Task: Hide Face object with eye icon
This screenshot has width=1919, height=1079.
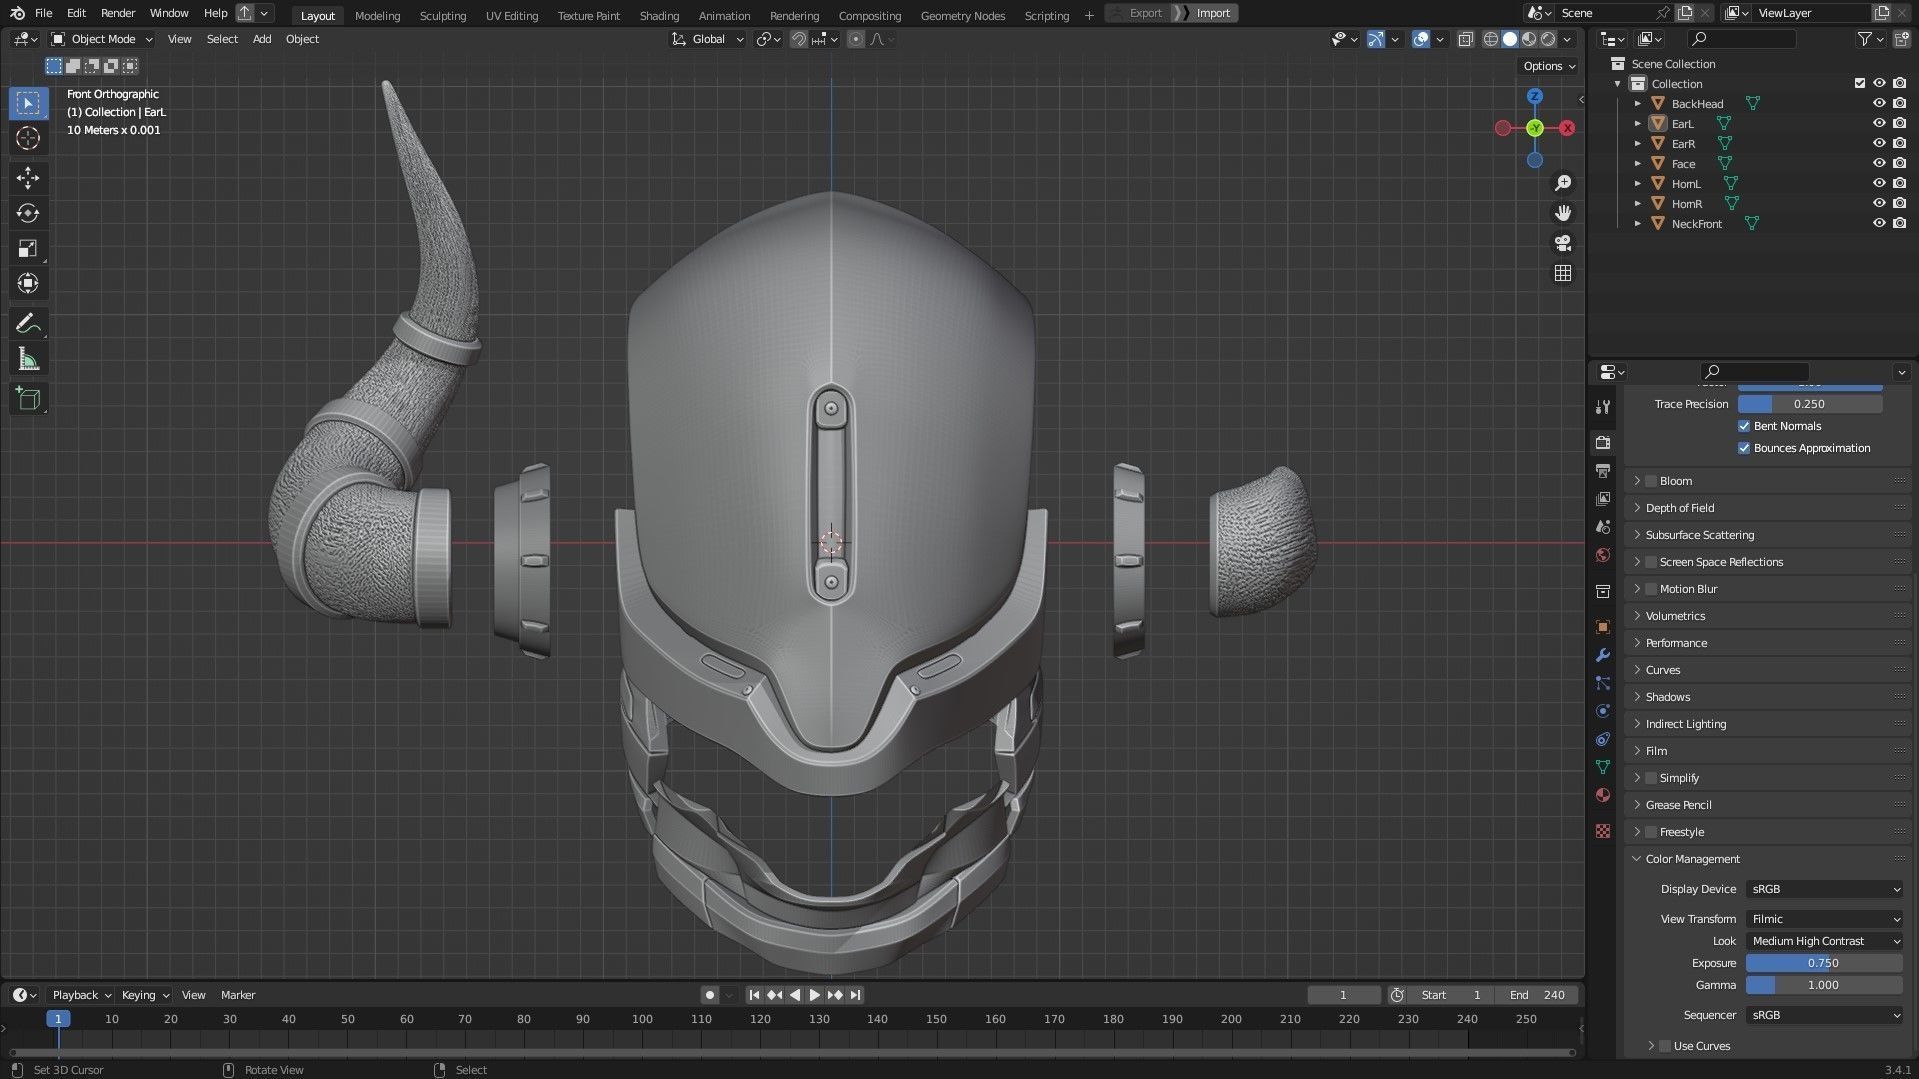Action: (1879, 163)
